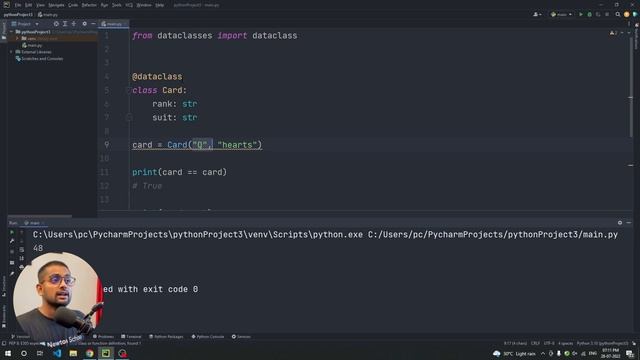This screenshot has height=360, width=640.
Task: Open Run panel gear settings
Action: tap(620, 223)
